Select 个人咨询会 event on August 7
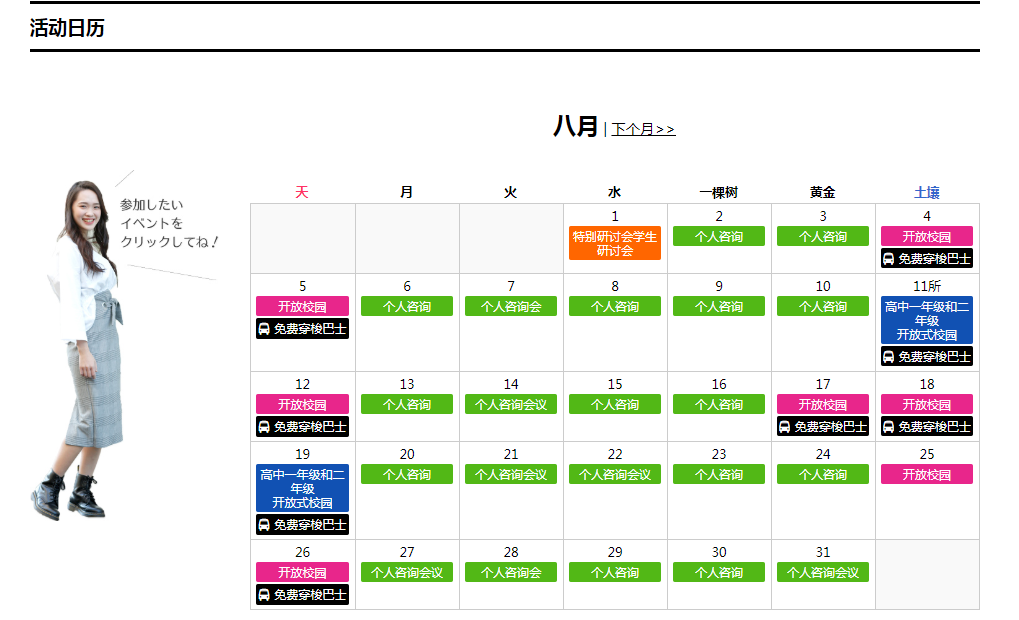 tap(510, 306)
